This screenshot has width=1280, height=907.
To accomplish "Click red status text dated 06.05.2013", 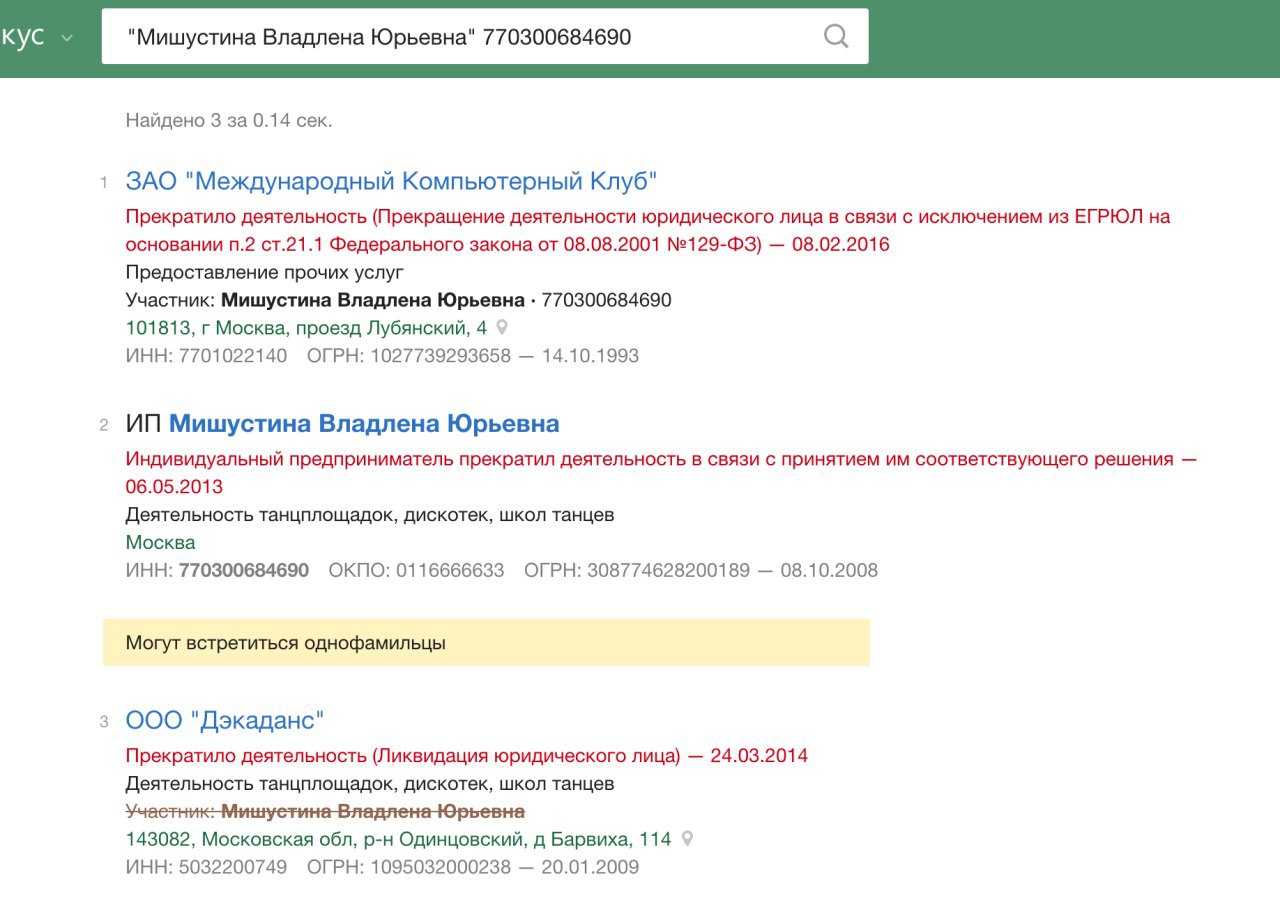I will point(661,473).
